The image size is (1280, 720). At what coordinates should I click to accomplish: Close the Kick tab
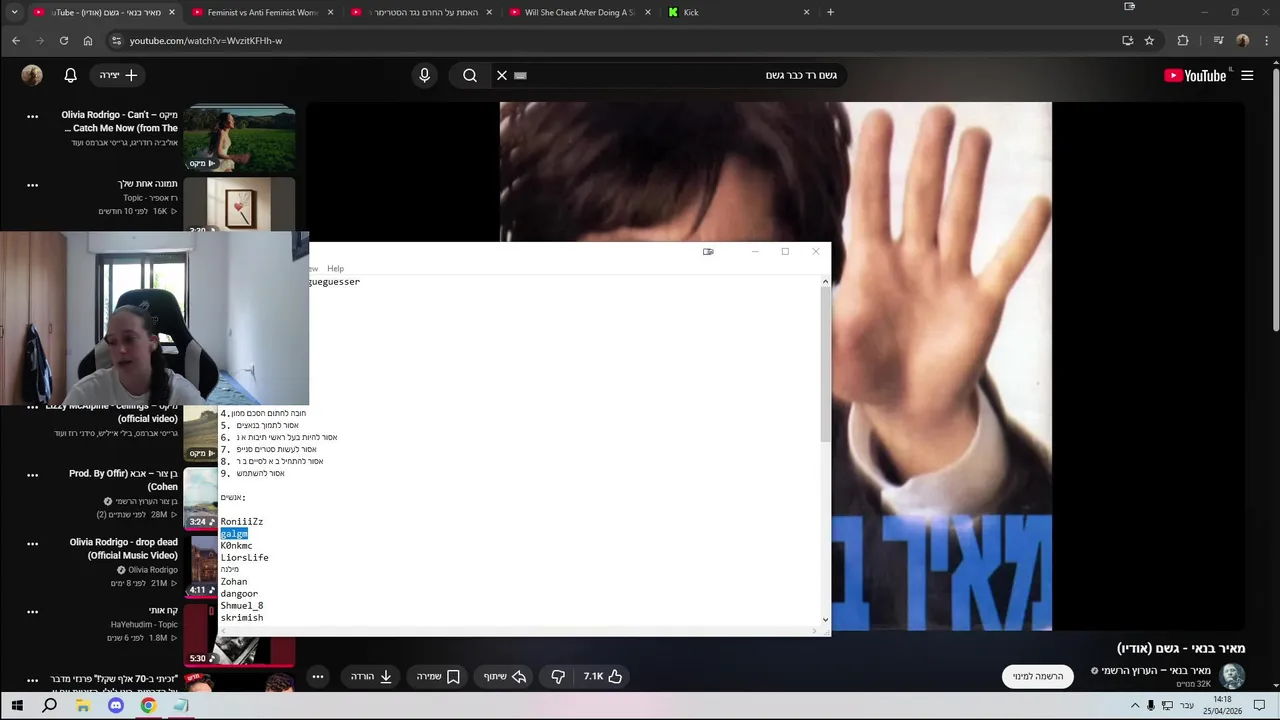(806, 12)
